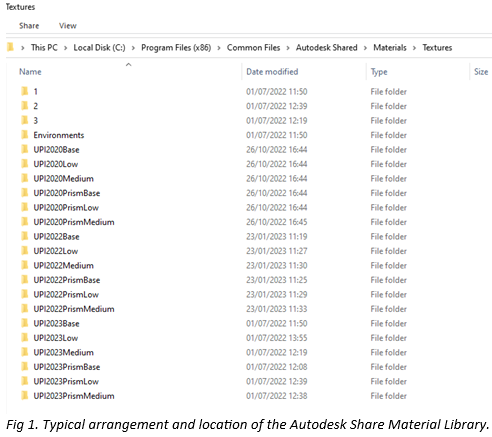Expand chevron after Common Files breadcrumb
492x437 pixels.
pos(288,48)
